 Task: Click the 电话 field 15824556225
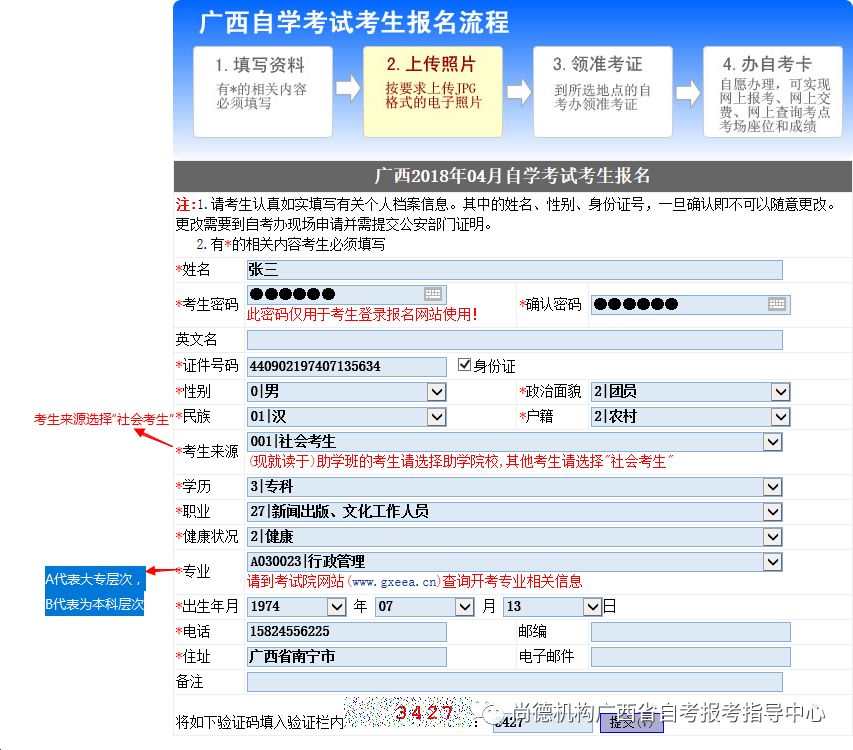pyautogui.click(x=347, y=631)
